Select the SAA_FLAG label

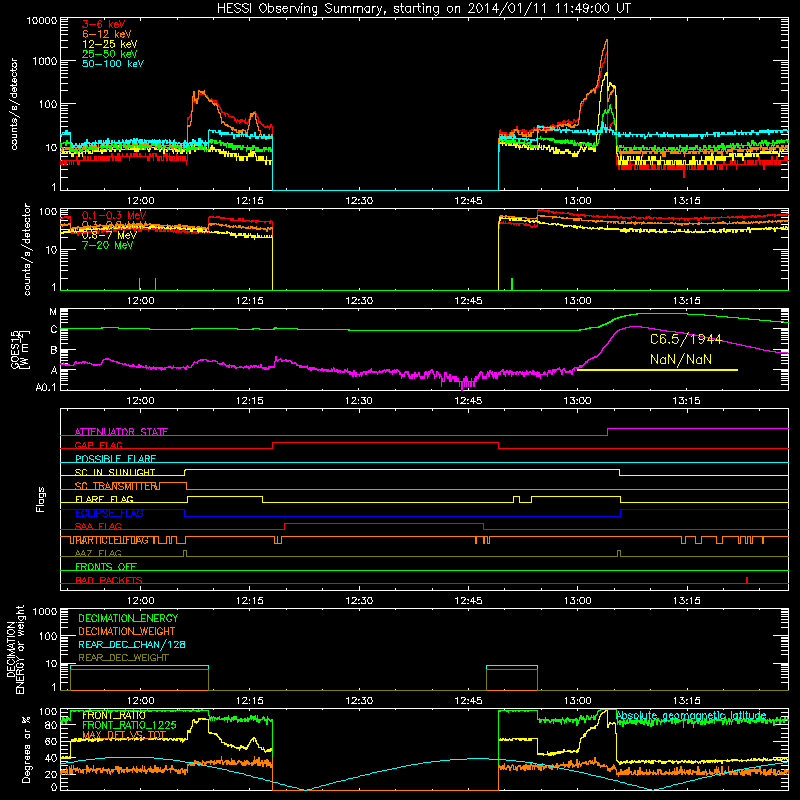click(x=98, y=527)
